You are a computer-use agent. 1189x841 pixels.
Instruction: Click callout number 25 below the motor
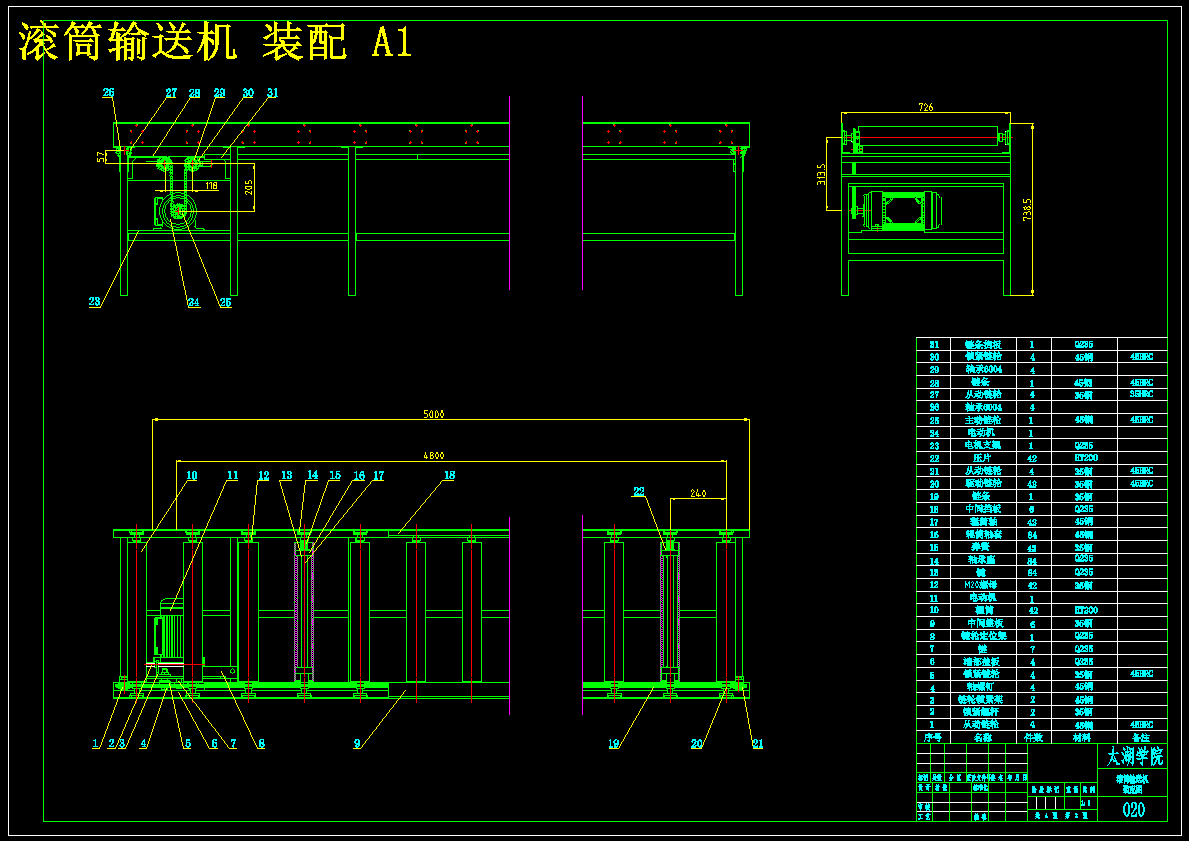pyautogui.click(x=225, y=303)
